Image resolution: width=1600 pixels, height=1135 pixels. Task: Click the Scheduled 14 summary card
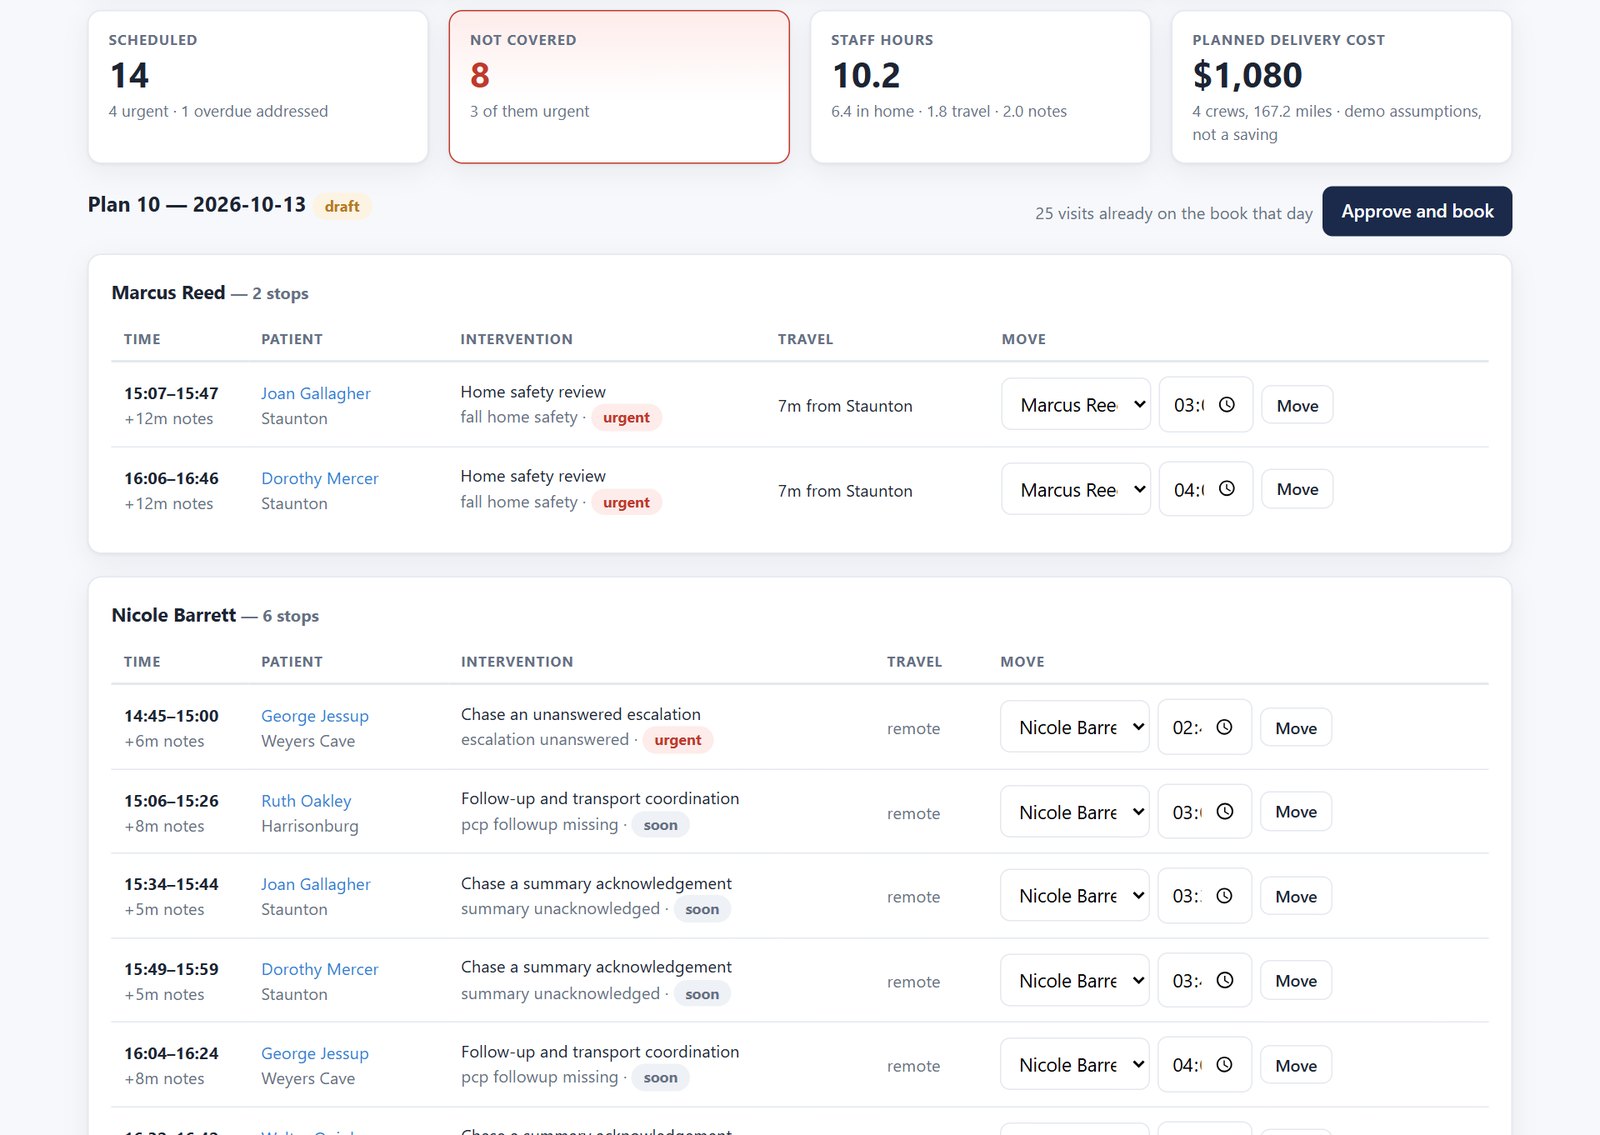click(x=258, y=87)
